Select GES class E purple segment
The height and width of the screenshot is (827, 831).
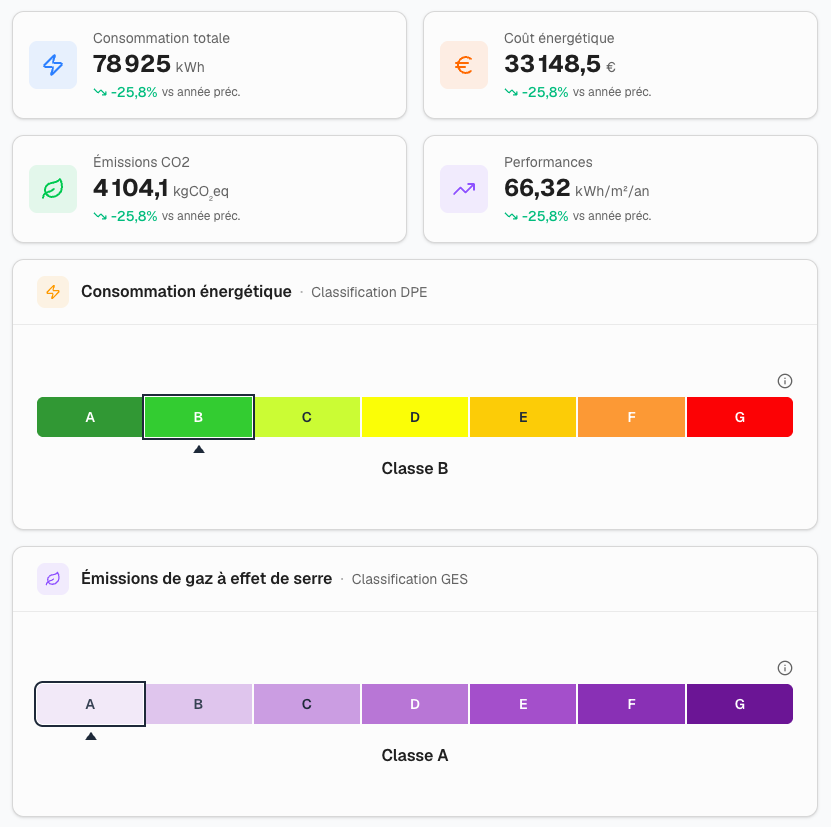coord(523,704)
